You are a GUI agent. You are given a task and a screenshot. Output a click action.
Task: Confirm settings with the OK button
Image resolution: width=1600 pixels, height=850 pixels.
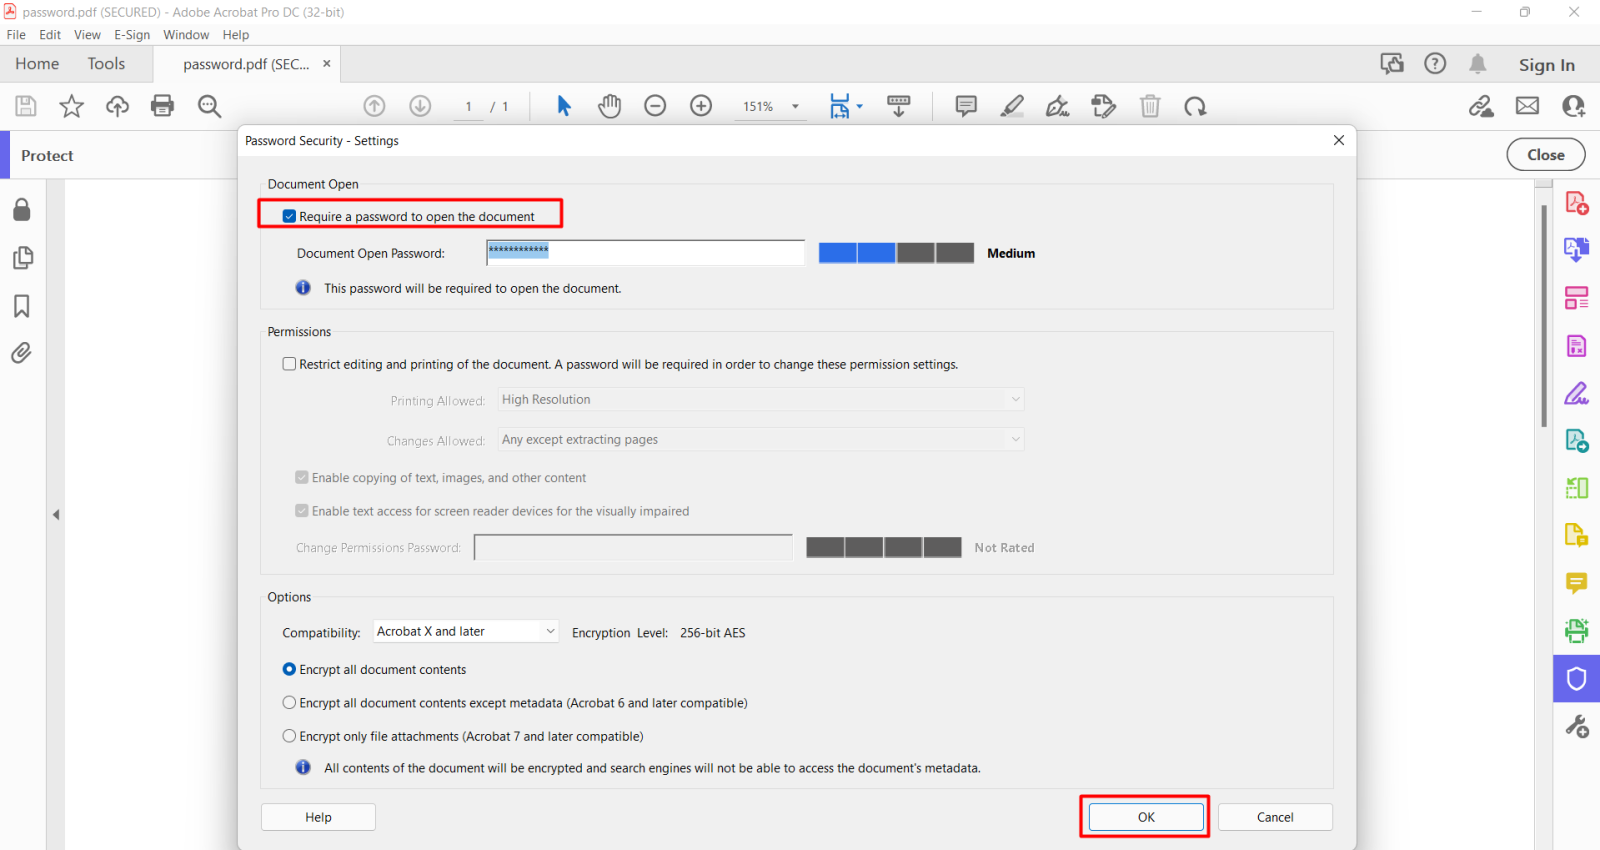point(1146,817)
